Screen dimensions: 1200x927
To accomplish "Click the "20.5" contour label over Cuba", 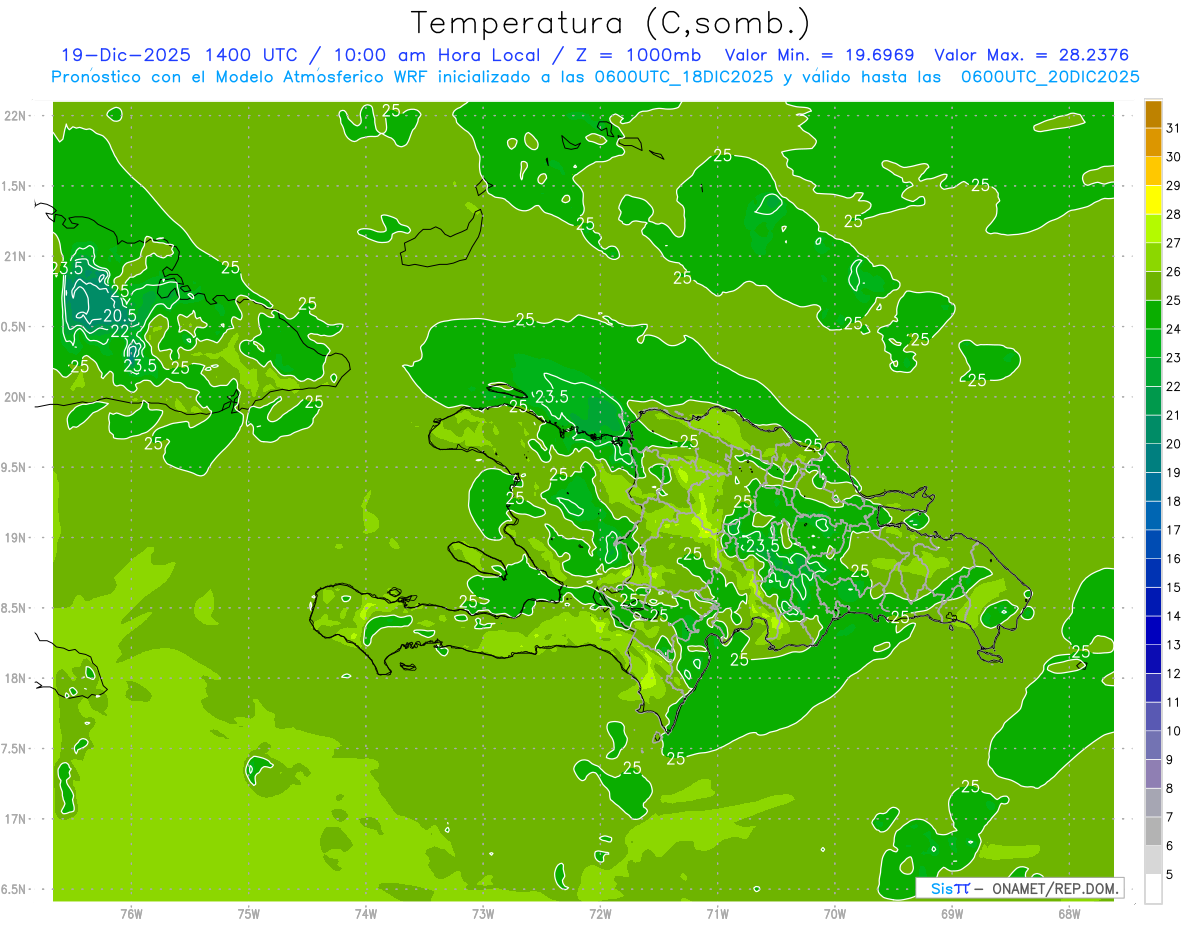I will 119,316.
